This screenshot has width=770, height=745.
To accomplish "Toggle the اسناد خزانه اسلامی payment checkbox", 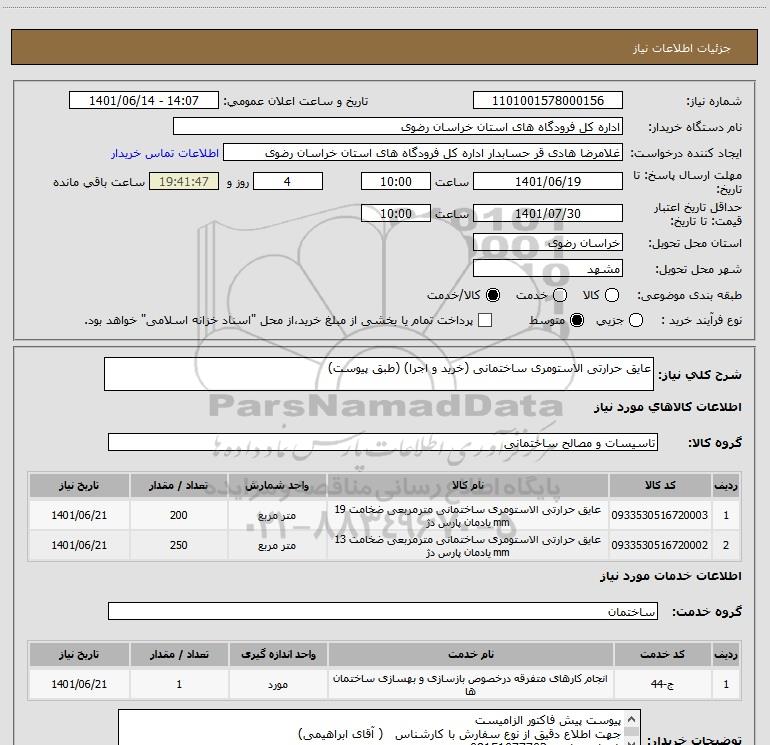I will click(485, 320).
